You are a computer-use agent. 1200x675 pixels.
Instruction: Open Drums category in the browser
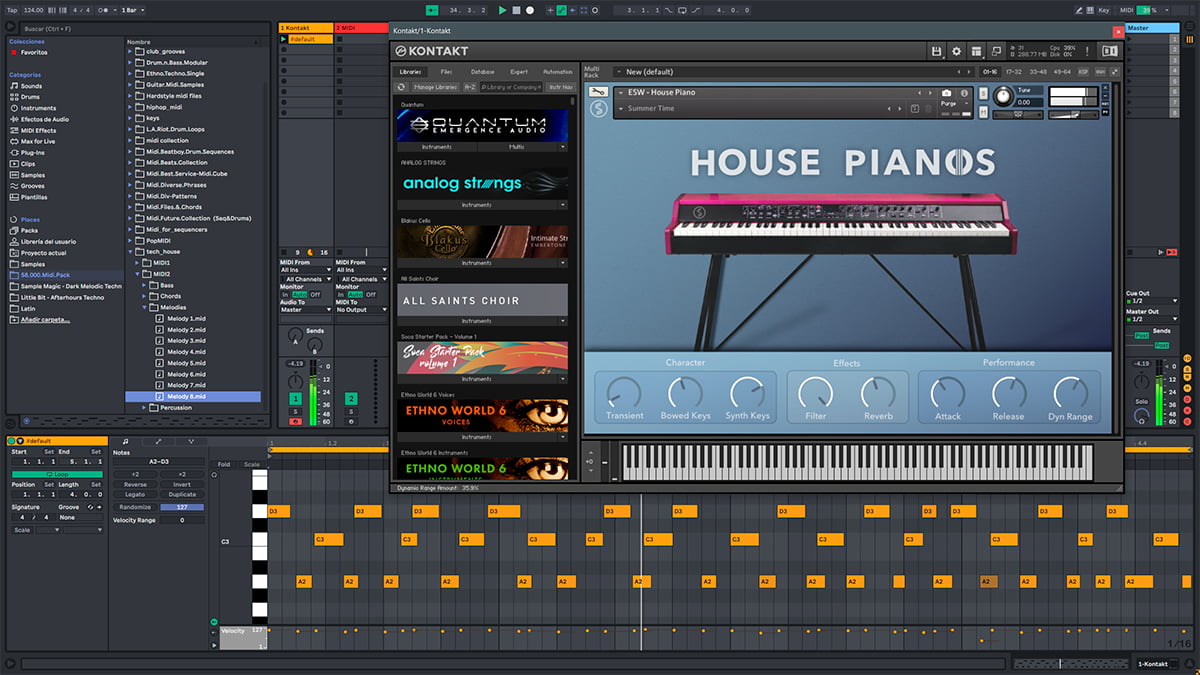pyautogui.click(x=31, y=97)
